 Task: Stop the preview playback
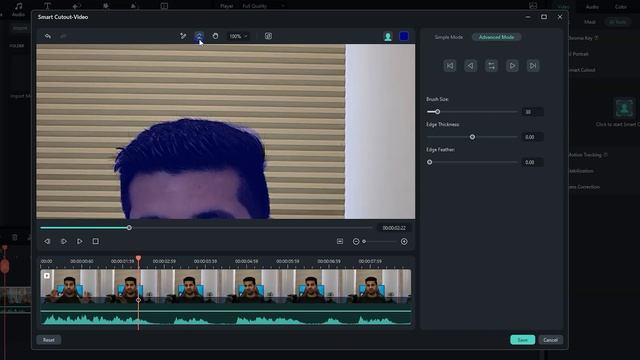point(96,241)
